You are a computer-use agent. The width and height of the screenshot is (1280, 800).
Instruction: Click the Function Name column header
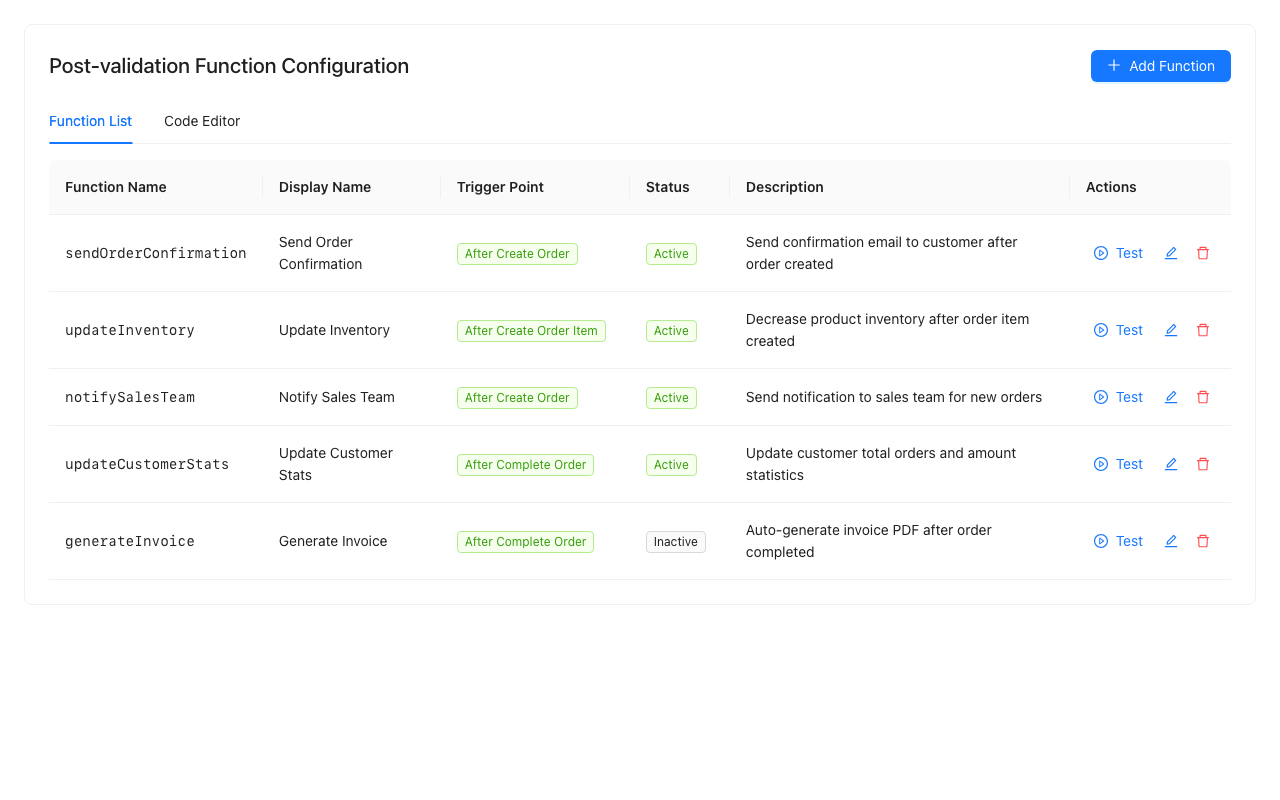116,187
